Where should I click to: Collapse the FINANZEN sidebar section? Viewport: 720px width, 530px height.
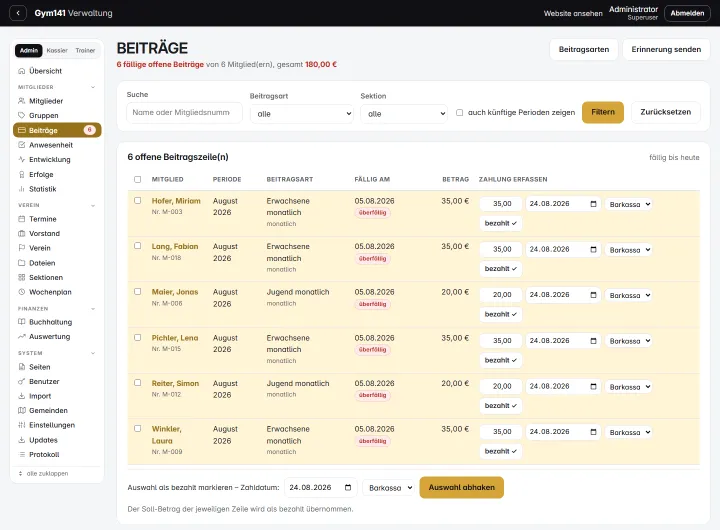93,309
